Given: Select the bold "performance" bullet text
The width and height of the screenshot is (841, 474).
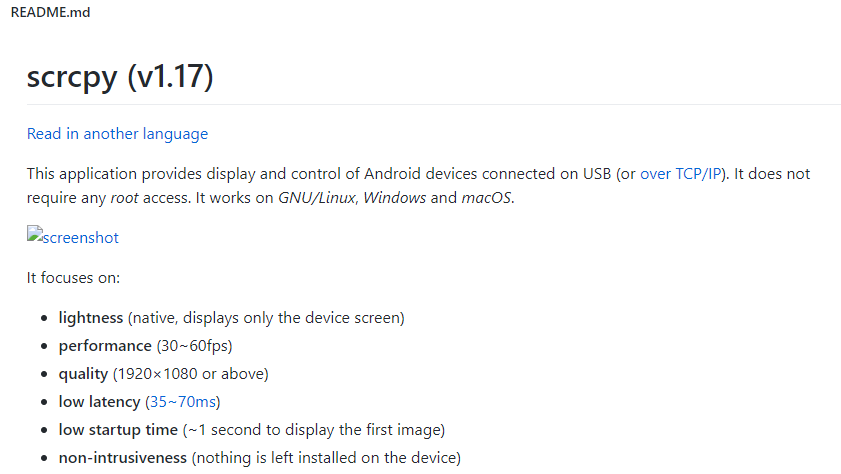Looking at the screenshot, I should 105,345.
